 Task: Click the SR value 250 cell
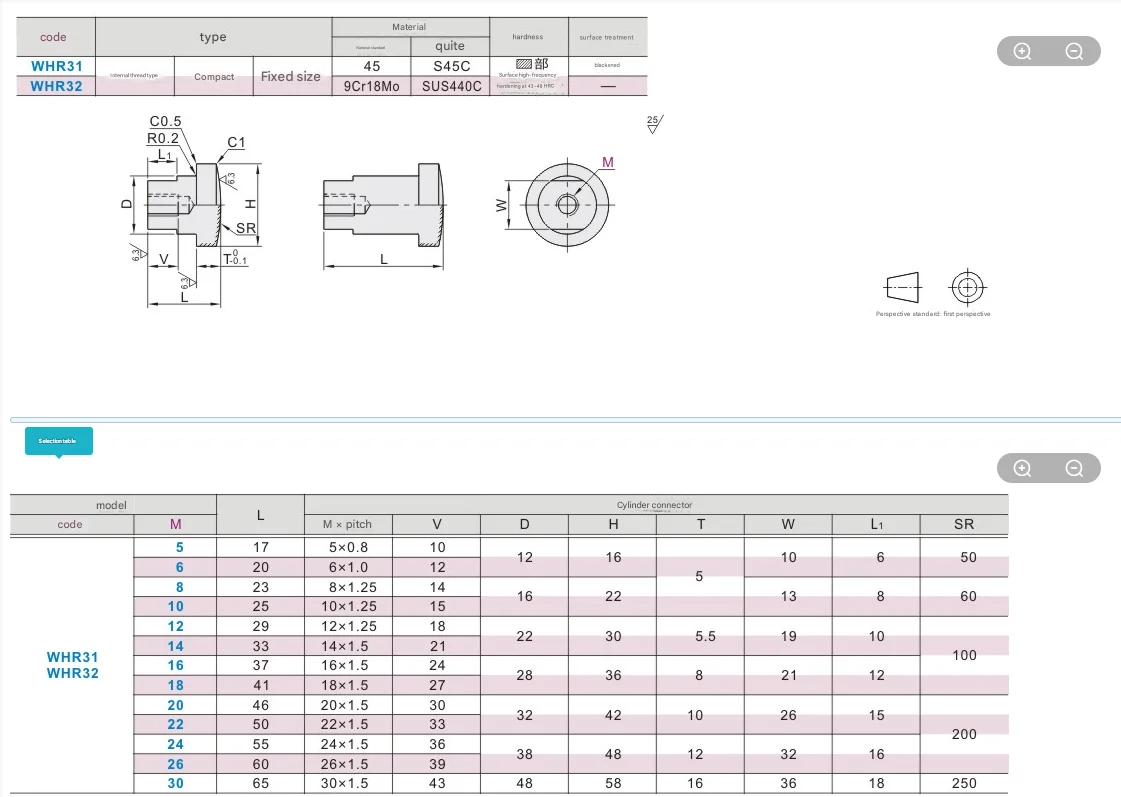pyautogui.click(x=964, y=783)
